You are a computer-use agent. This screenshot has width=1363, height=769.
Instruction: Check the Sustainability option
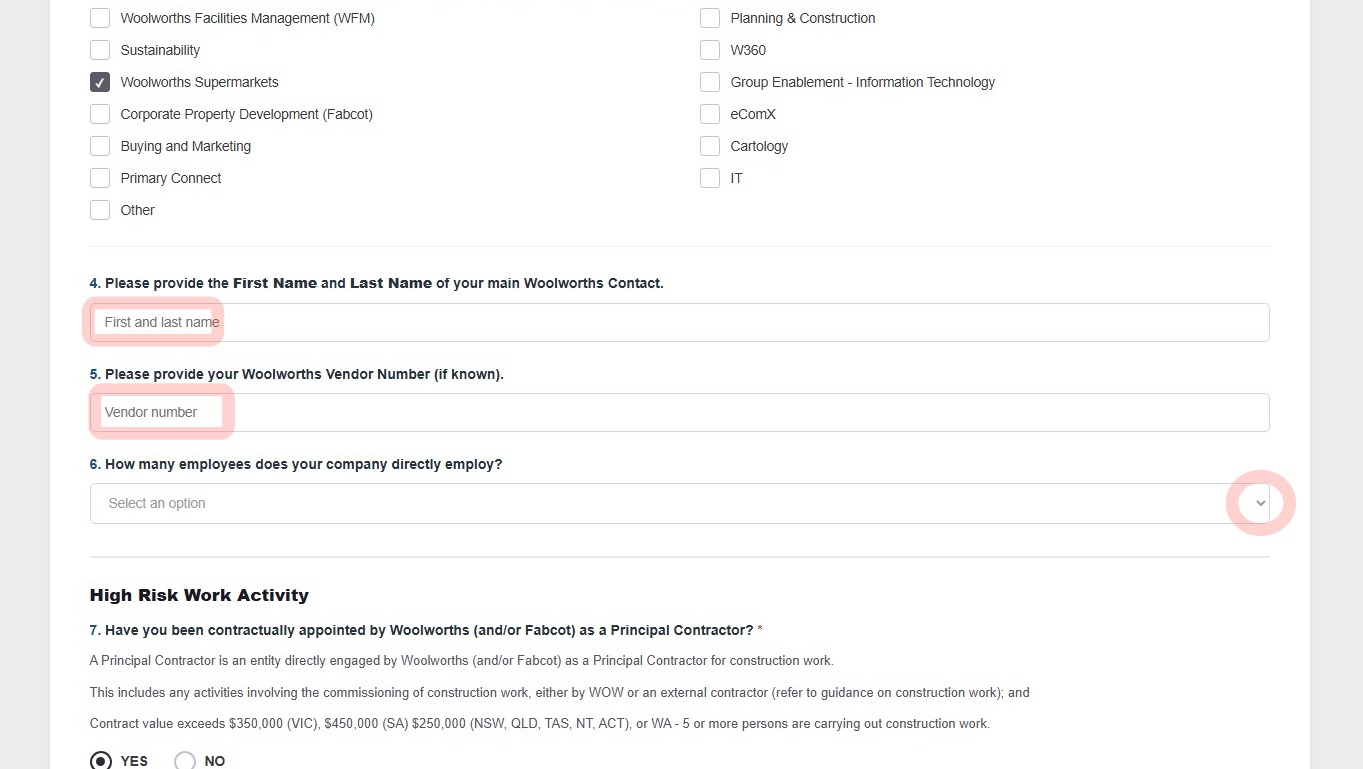point(100,50)
